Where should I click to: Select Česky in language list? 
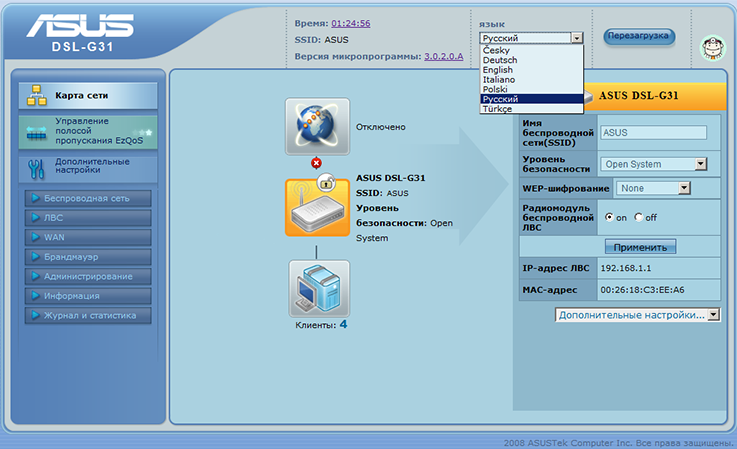click(532, 50)
